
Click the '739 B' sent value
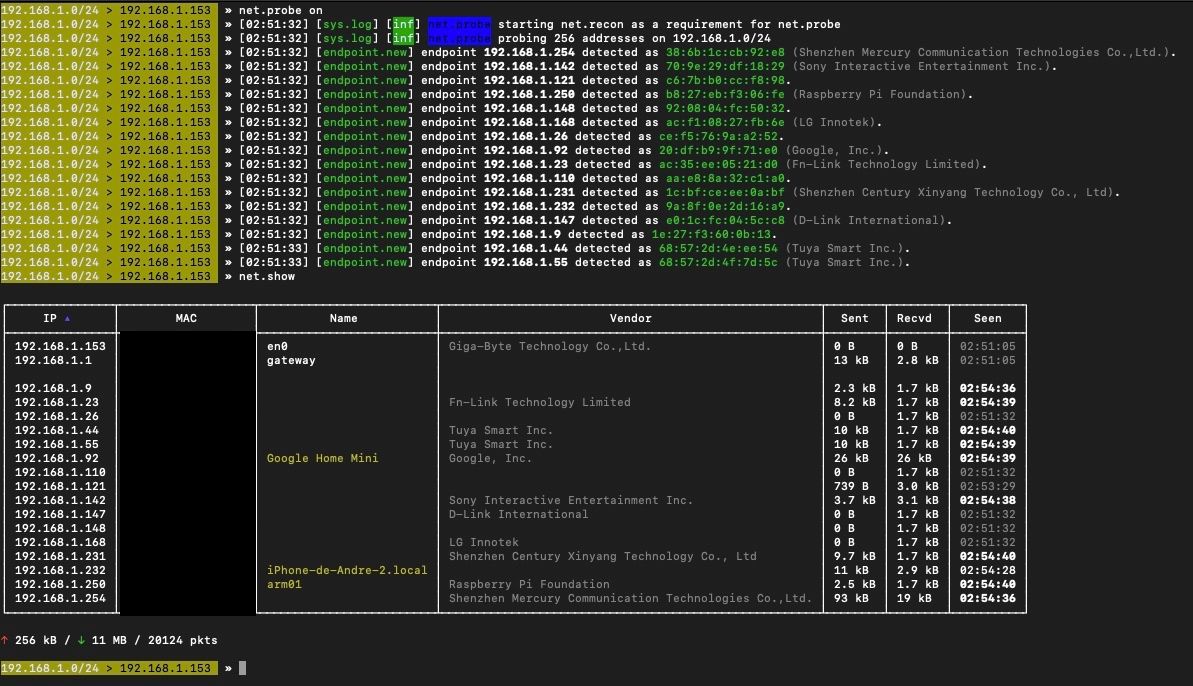[851, 487]
